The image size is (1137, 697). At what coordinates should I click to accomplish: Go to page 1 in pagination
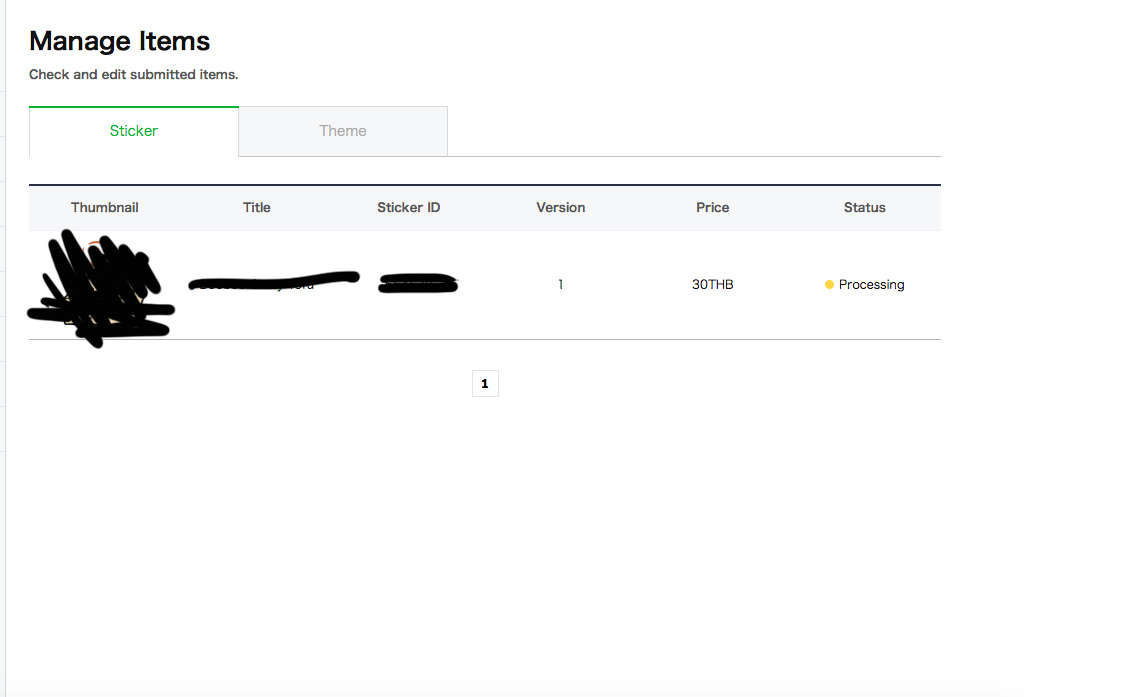pos(485,384)
